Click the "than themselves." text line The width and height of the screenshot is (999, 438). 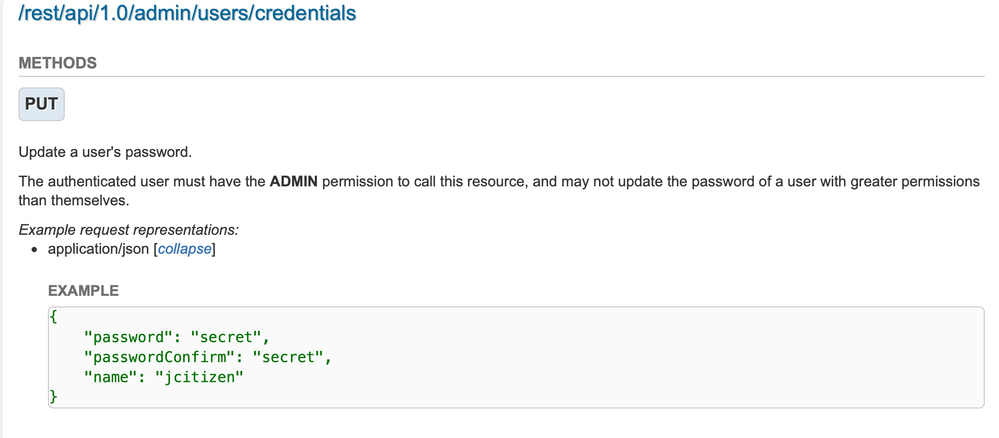pos(74,201)
